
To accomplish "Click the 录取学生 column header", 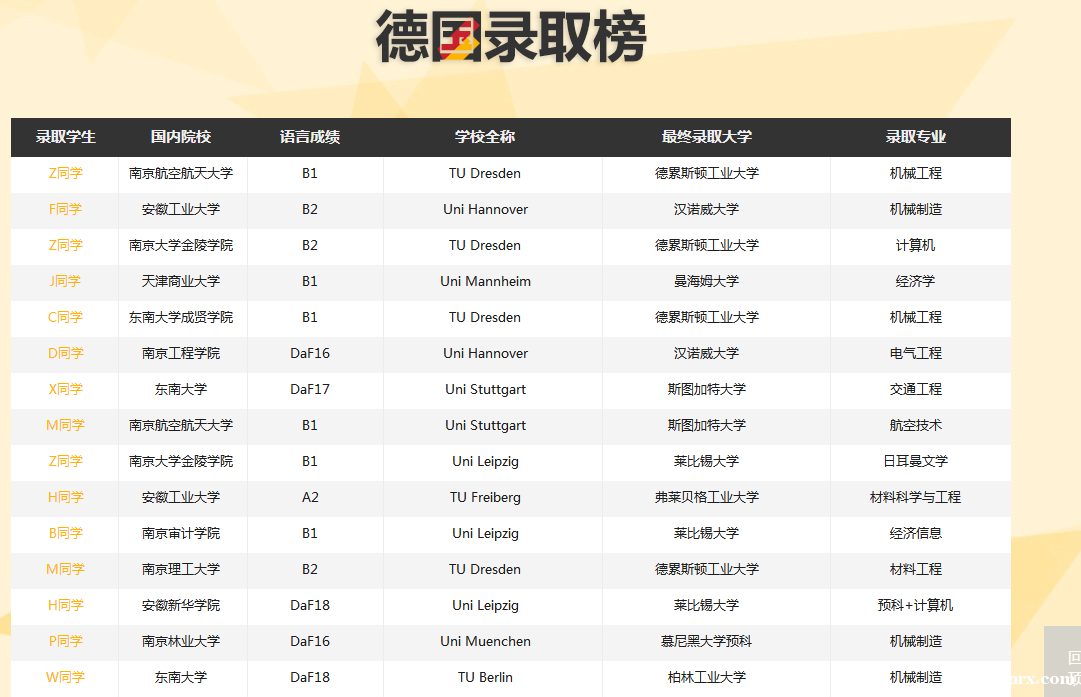I will coord(65,137).
